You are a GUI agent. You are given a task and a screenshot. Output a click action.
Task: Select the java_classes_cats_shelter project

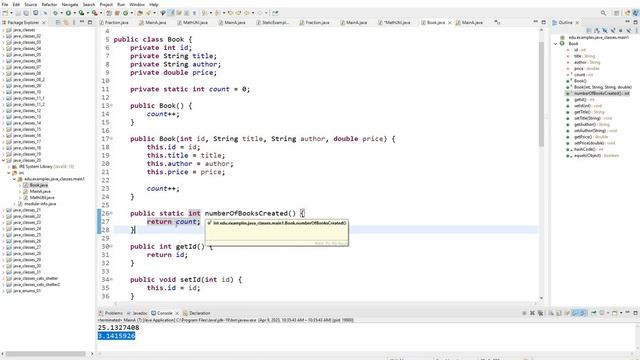(x=36, y=278)
